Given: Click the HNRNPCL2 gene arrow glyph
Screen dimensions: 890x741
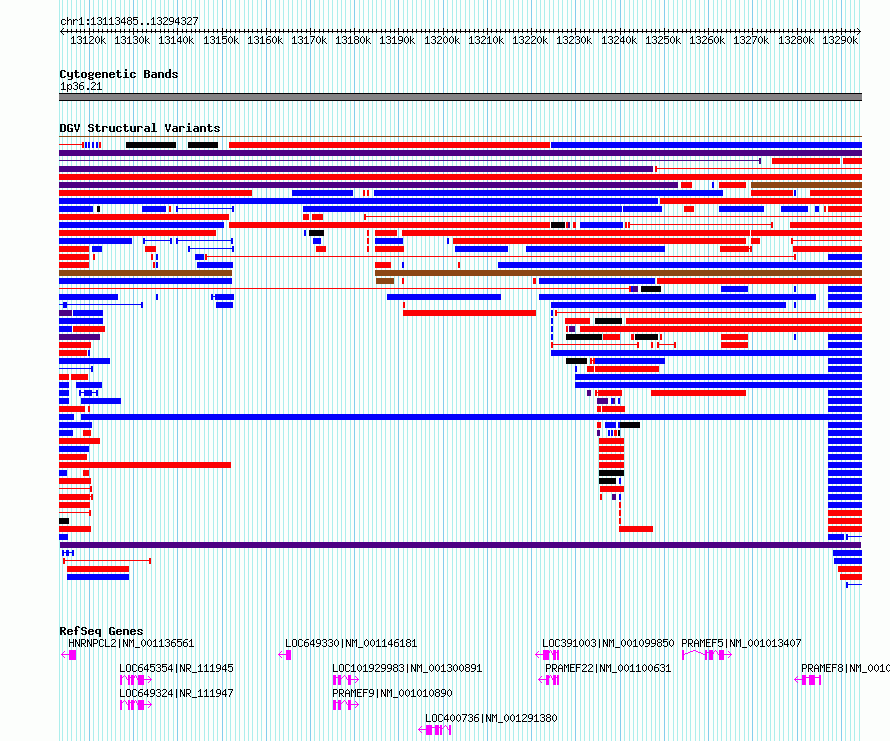Looking at the screenshot, I should [68, 655].
